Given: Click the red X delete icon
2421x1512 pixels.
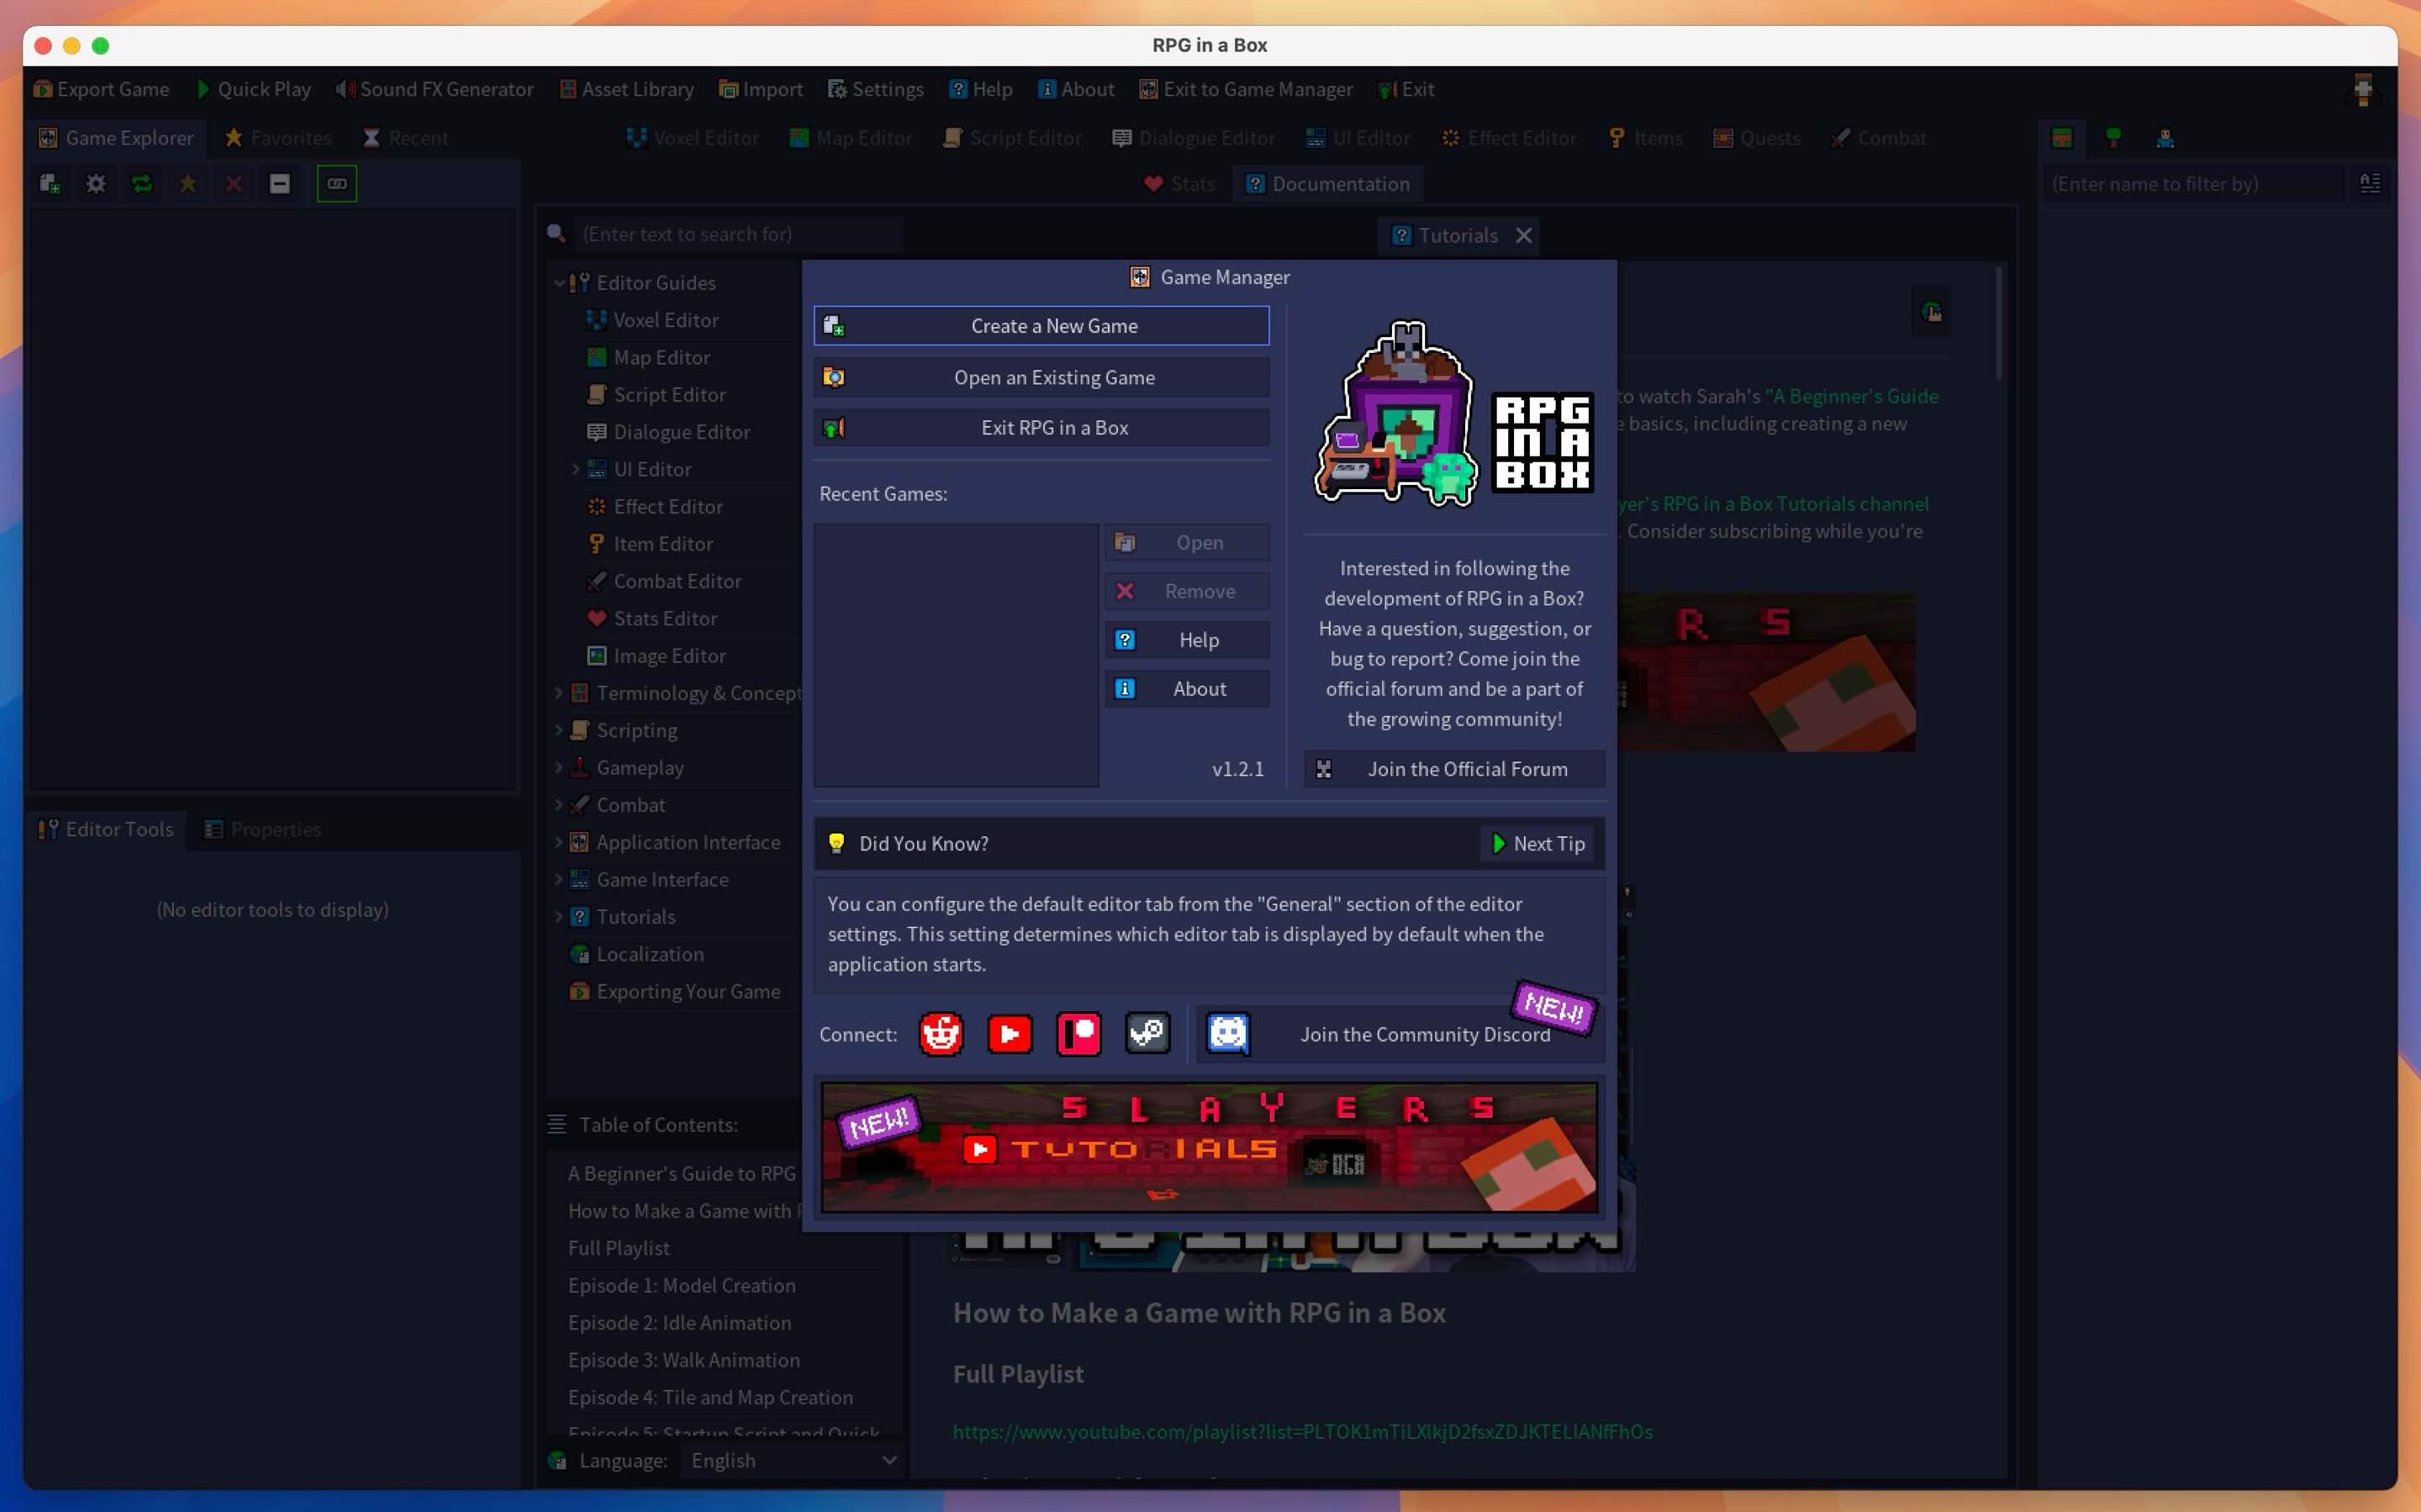Looking at the screenshot, I should pyautogui.click(x=234, y=184).
